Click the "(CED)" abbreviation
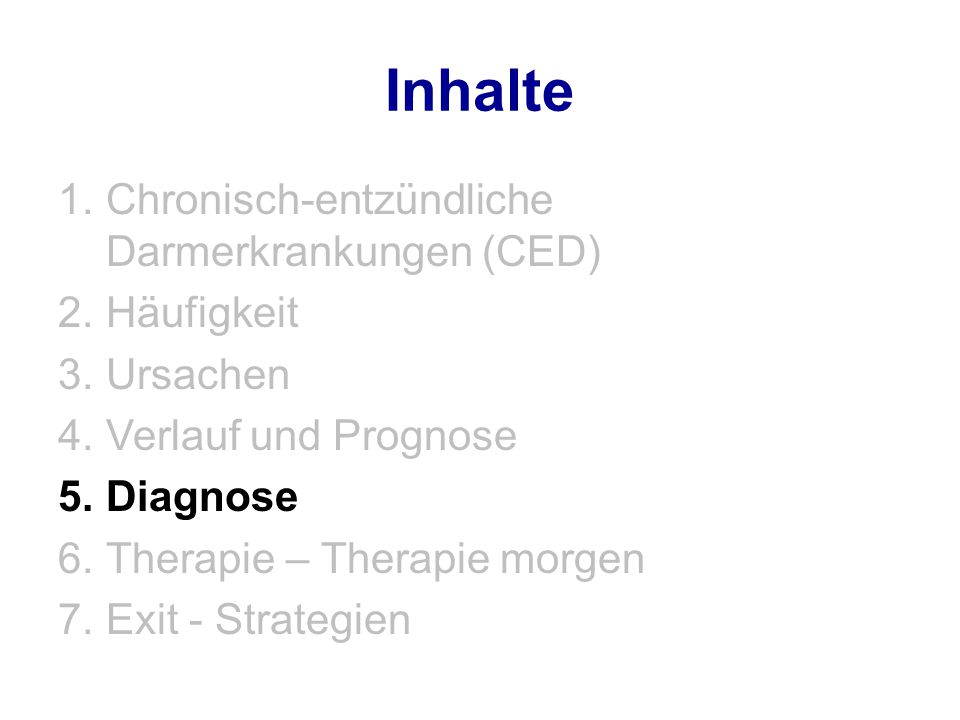 (542, 252)
